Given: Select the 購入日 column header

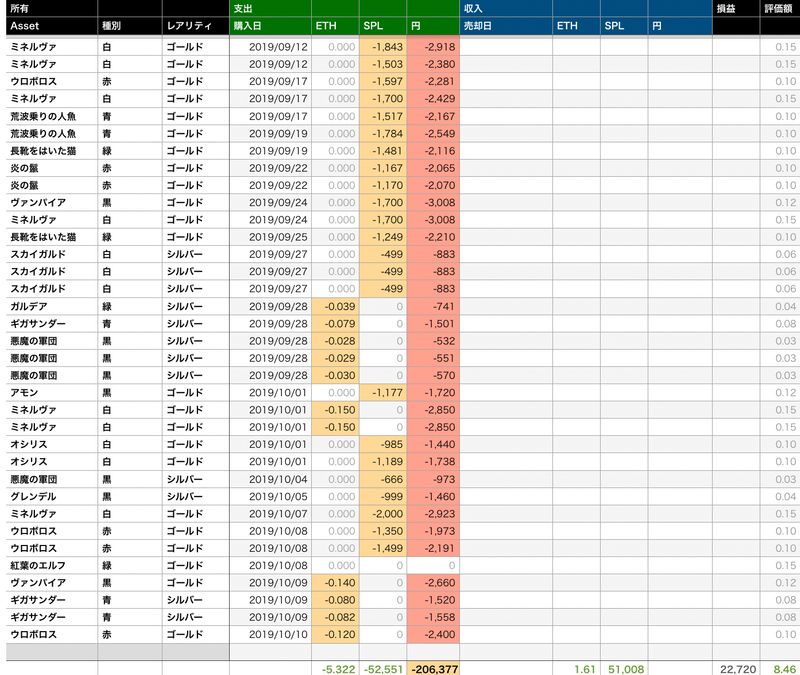Looking at the screenshot, I should tap(250, 27).
